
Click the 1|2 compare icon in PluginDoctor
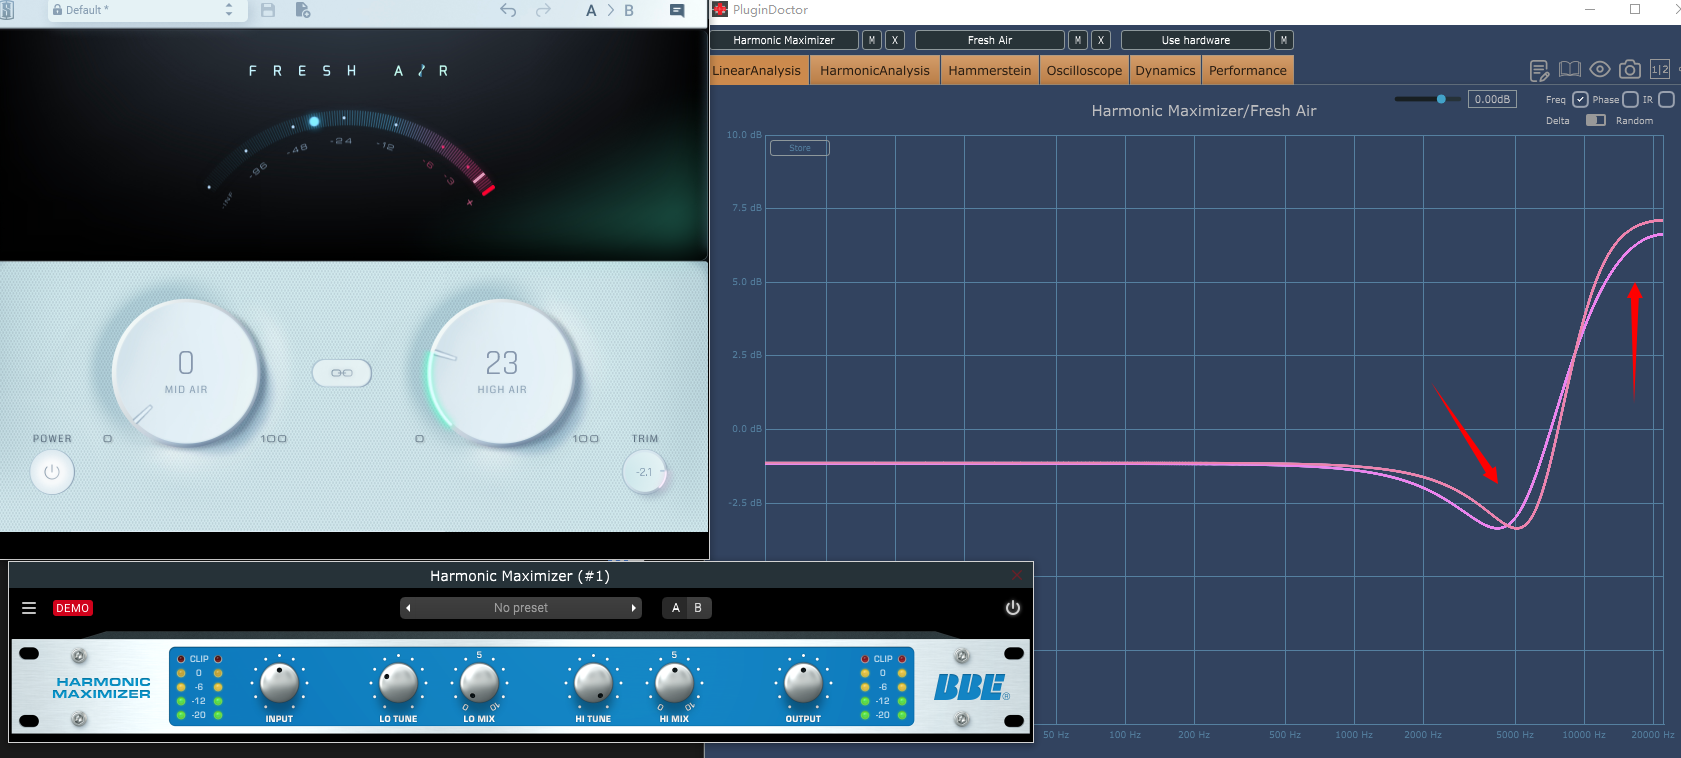[x=1660, y=69]
